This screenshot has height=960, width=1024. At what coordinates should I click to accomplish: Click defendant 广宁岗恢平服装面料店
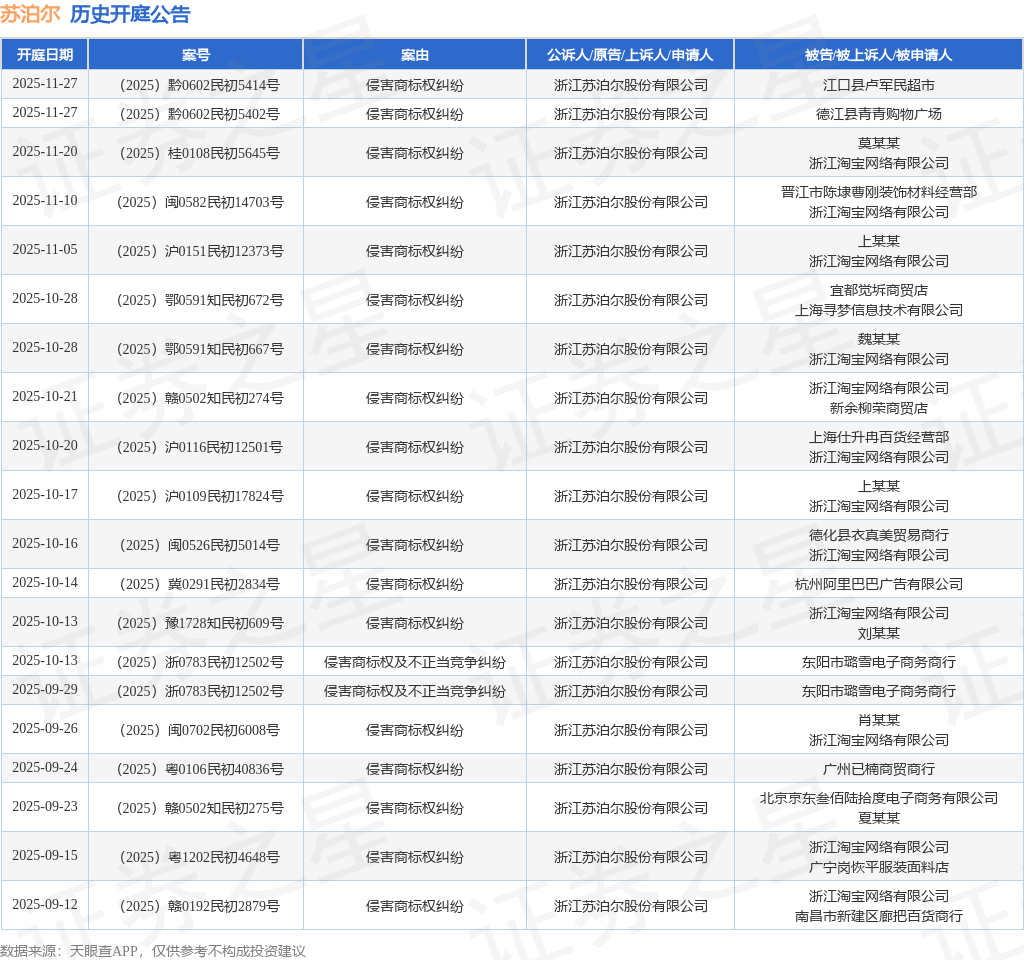[x=878, y=867]
